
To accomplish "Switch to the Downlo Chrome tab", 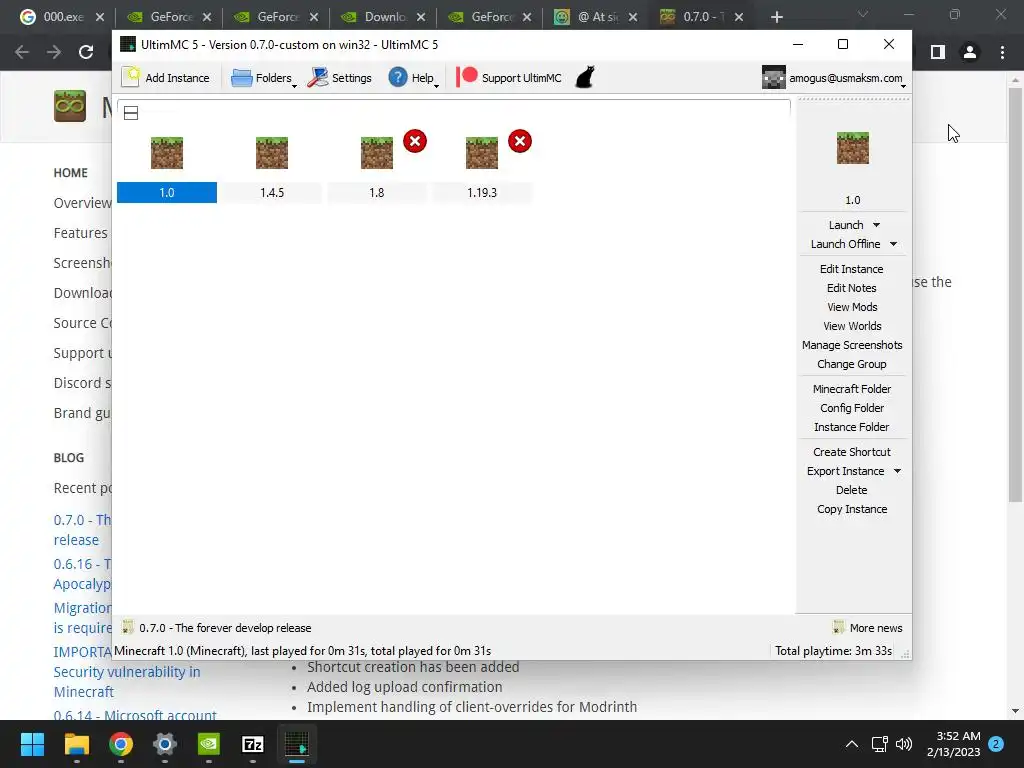I will coord(383,17).
